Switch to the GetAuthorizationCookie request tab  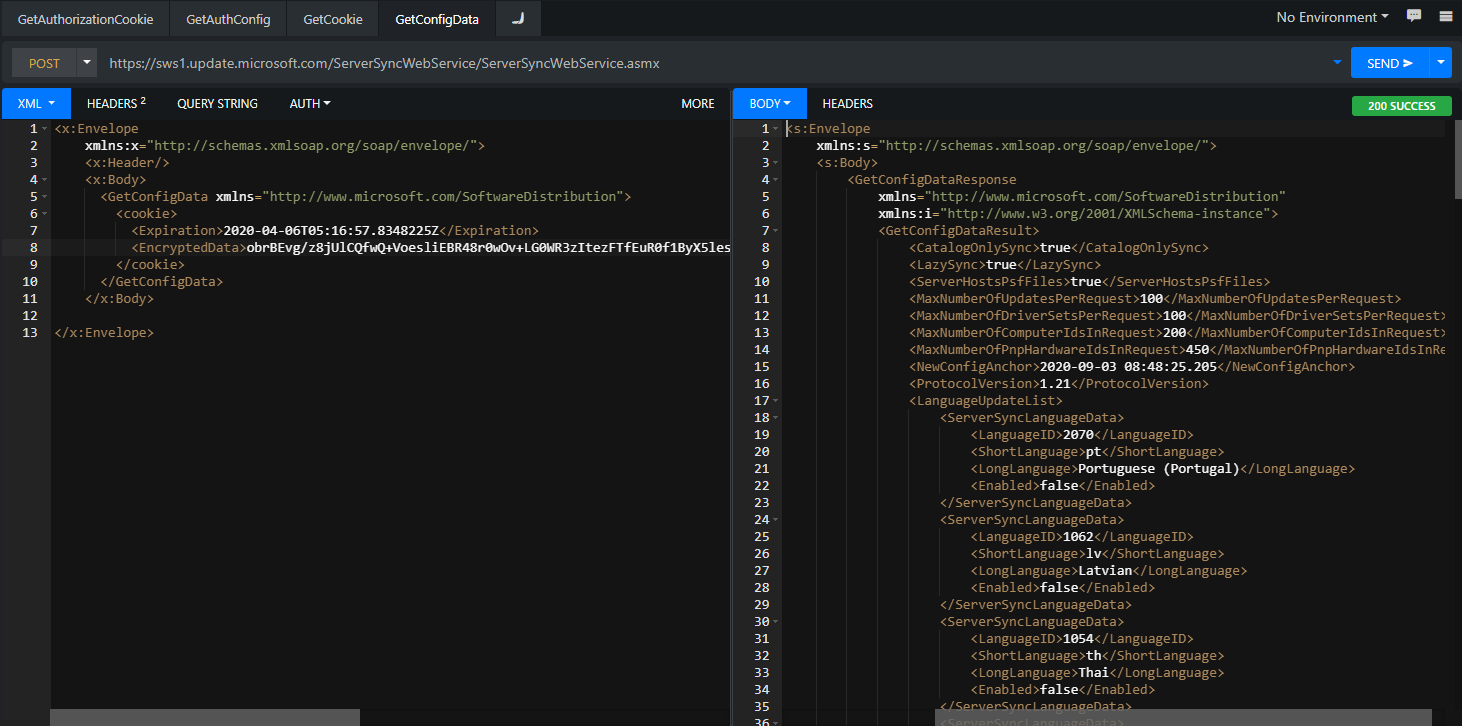pos(85,19)
